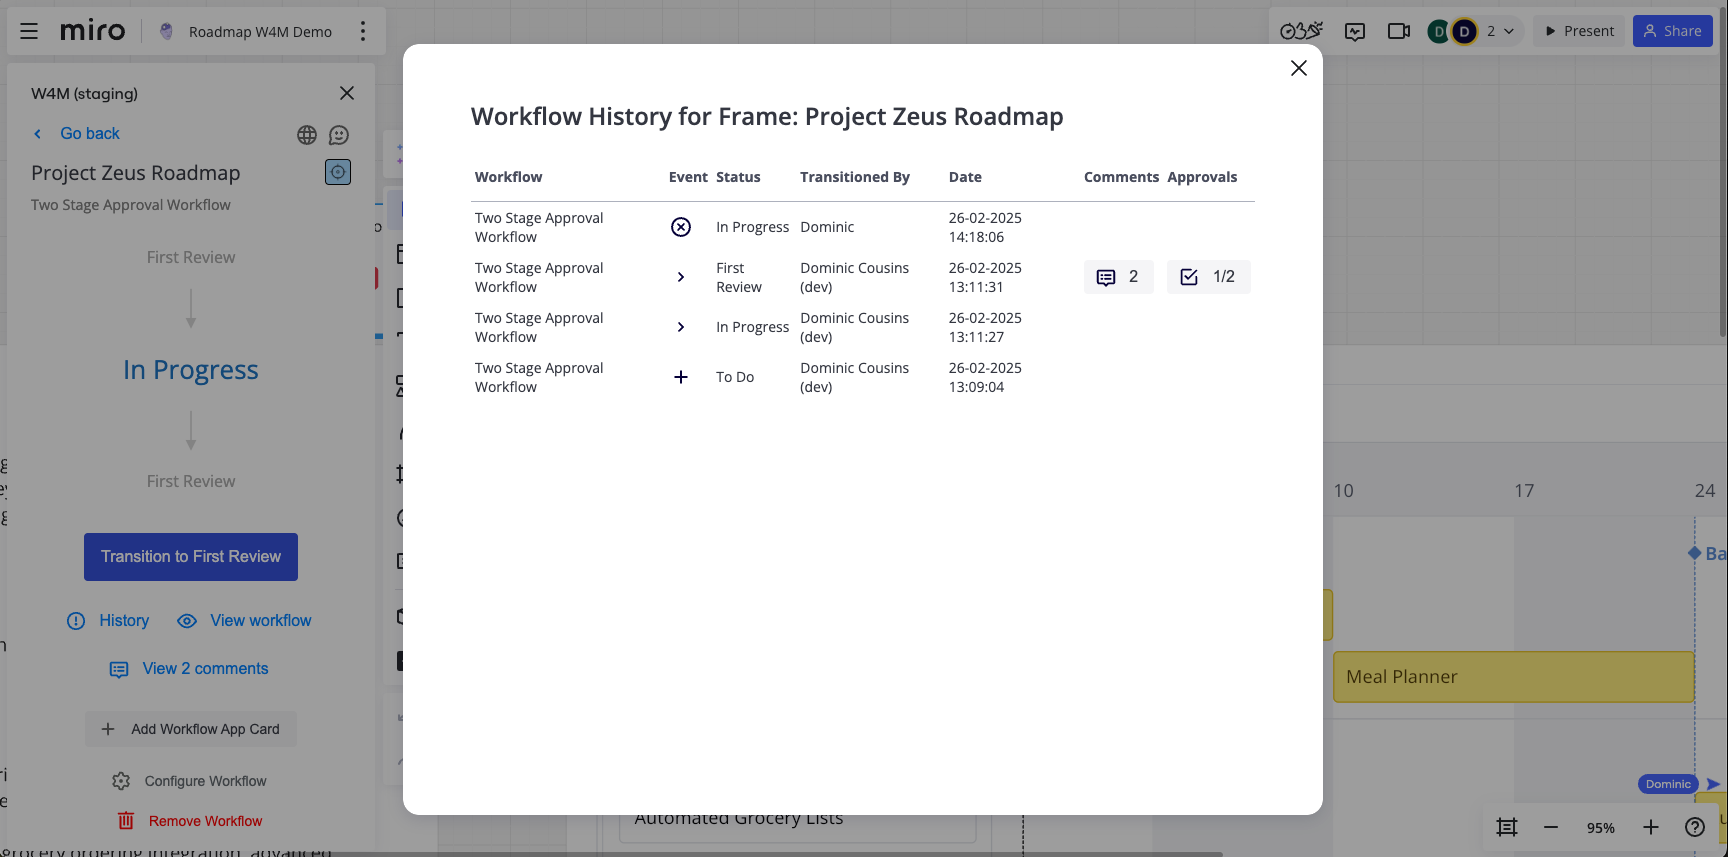Open the Miro main hamburger menu

(x=29, y=31)
